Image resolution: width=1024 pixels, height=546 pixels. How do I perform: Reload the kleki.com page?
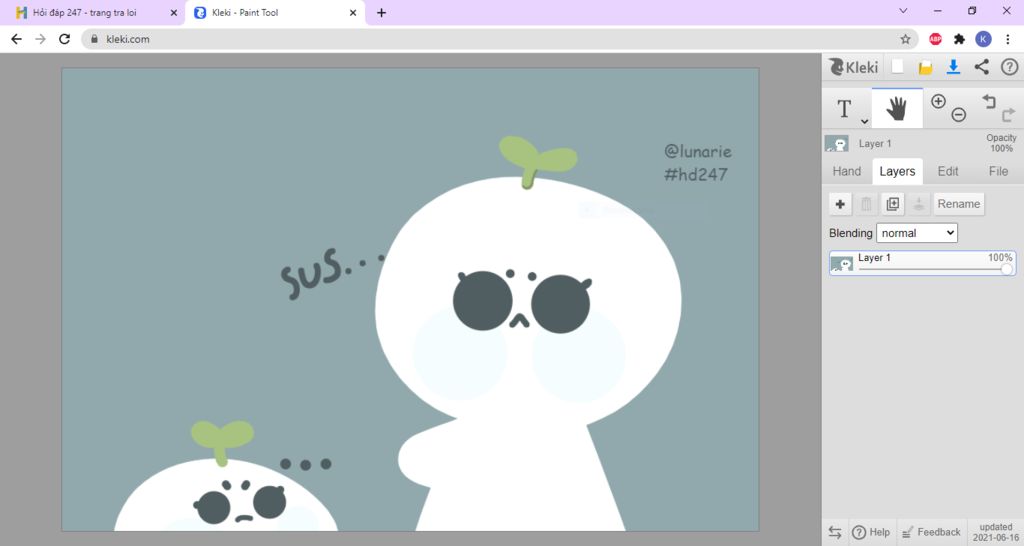[x=64, y=39]
